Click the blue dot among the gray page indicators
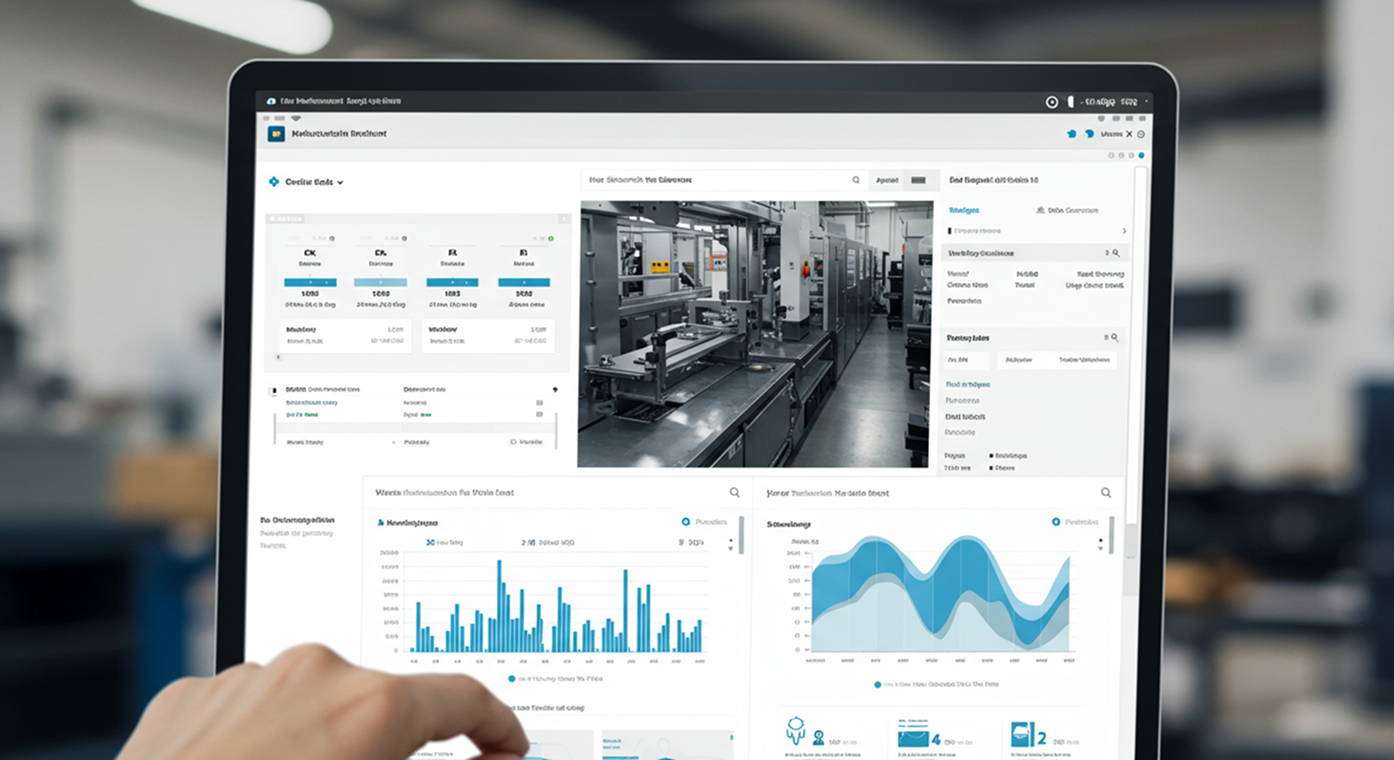 pyautogui.click(x=1141, y=156)
